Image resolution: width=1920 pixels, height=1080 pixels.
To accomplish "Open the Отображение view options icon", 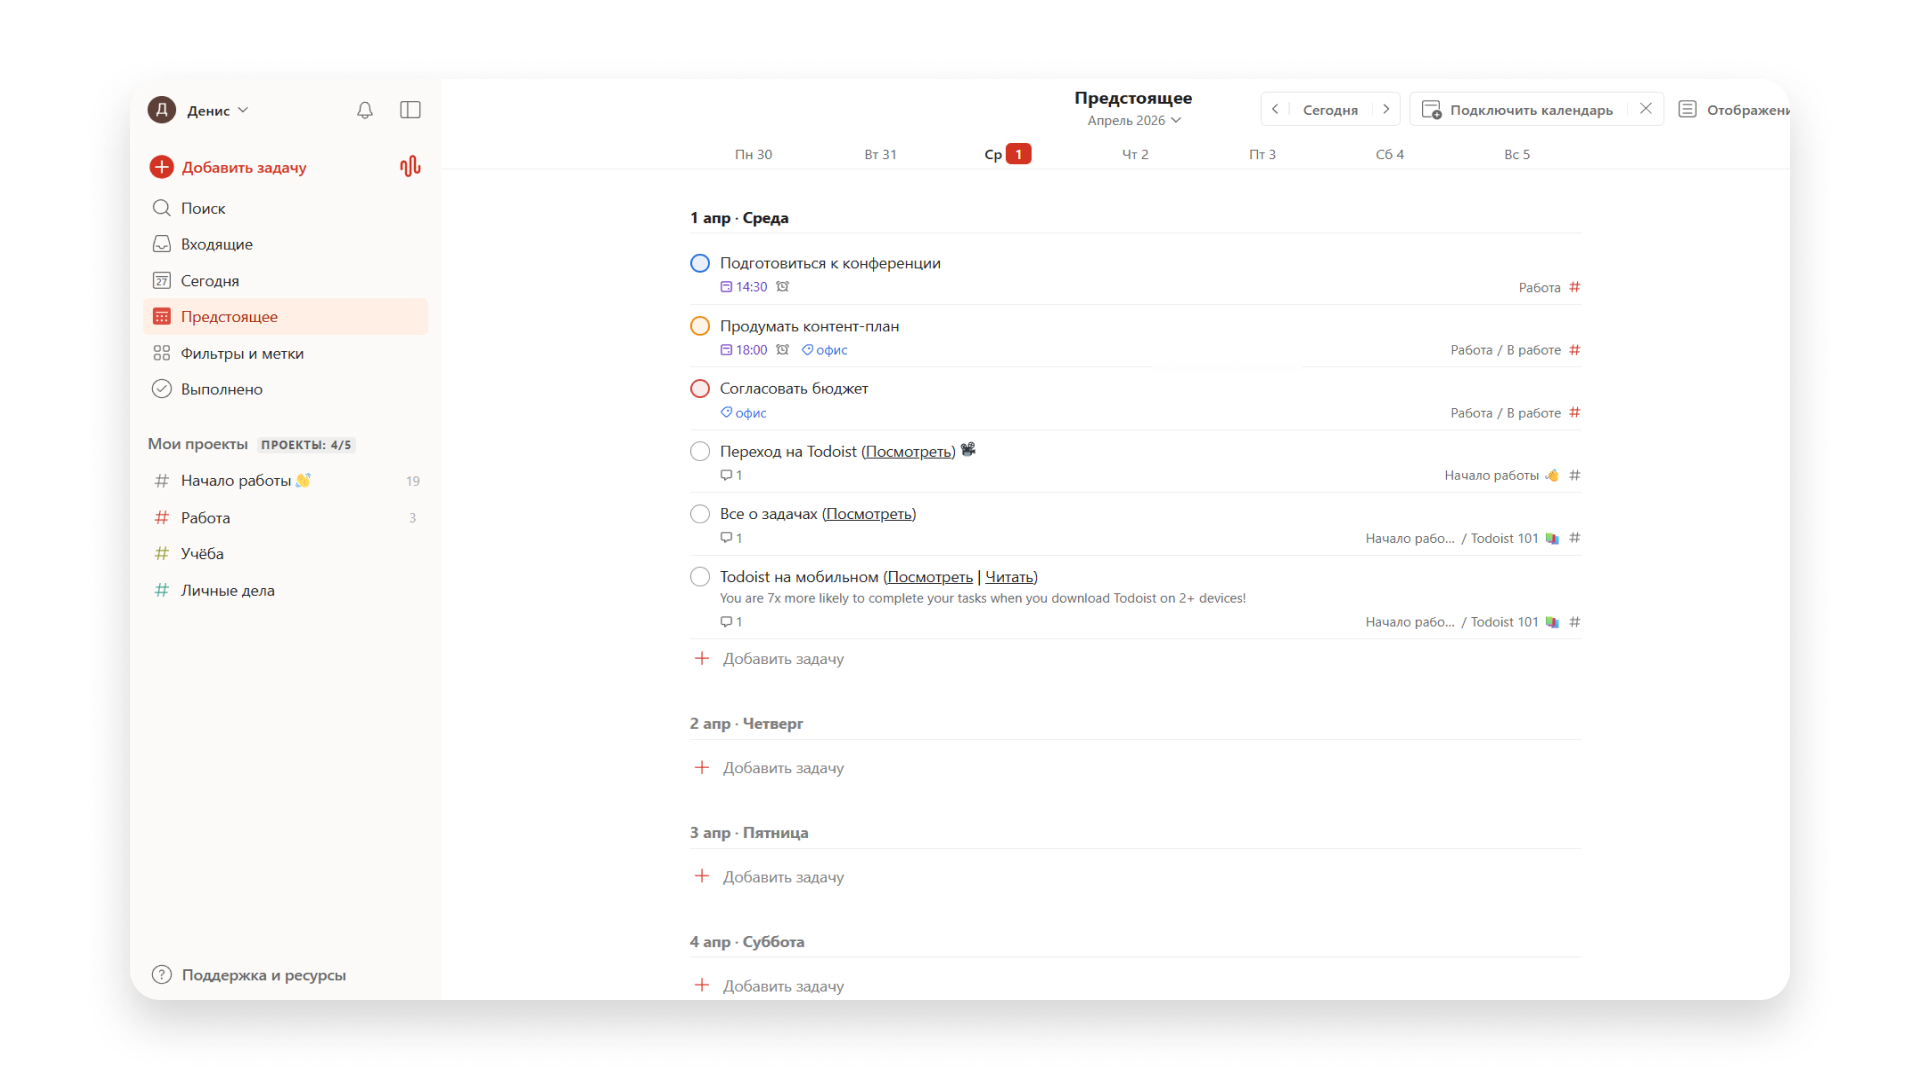I will click(1687, 110).
